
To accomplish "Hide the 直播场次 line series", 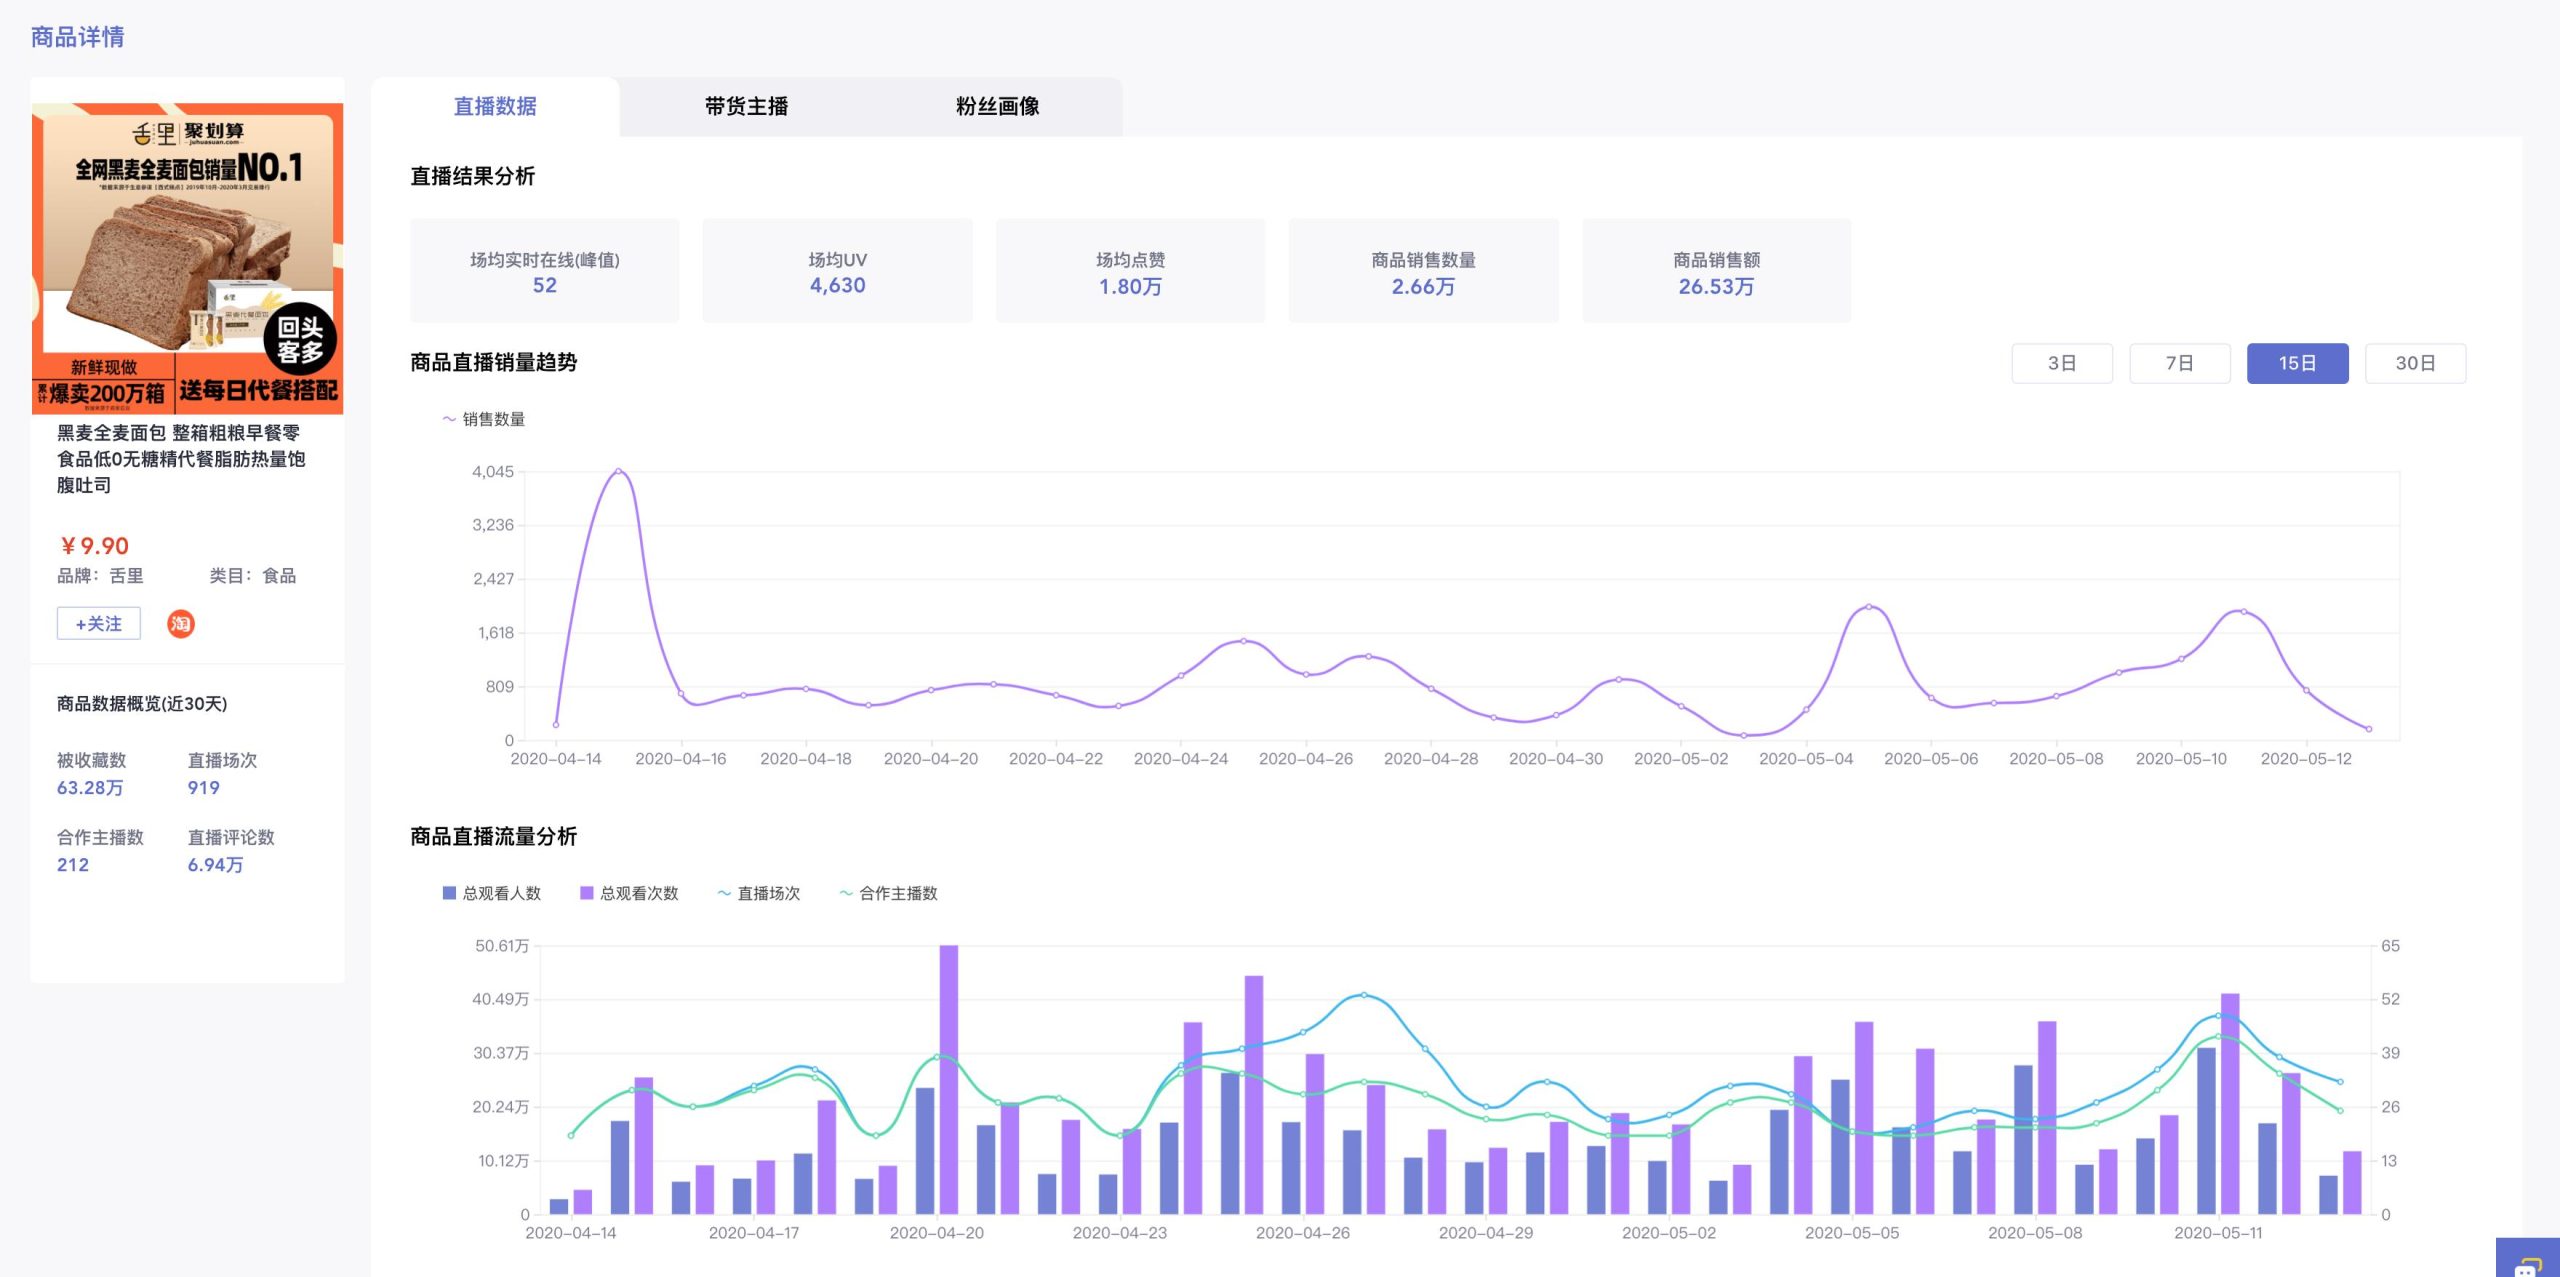I will click(758, 893).
